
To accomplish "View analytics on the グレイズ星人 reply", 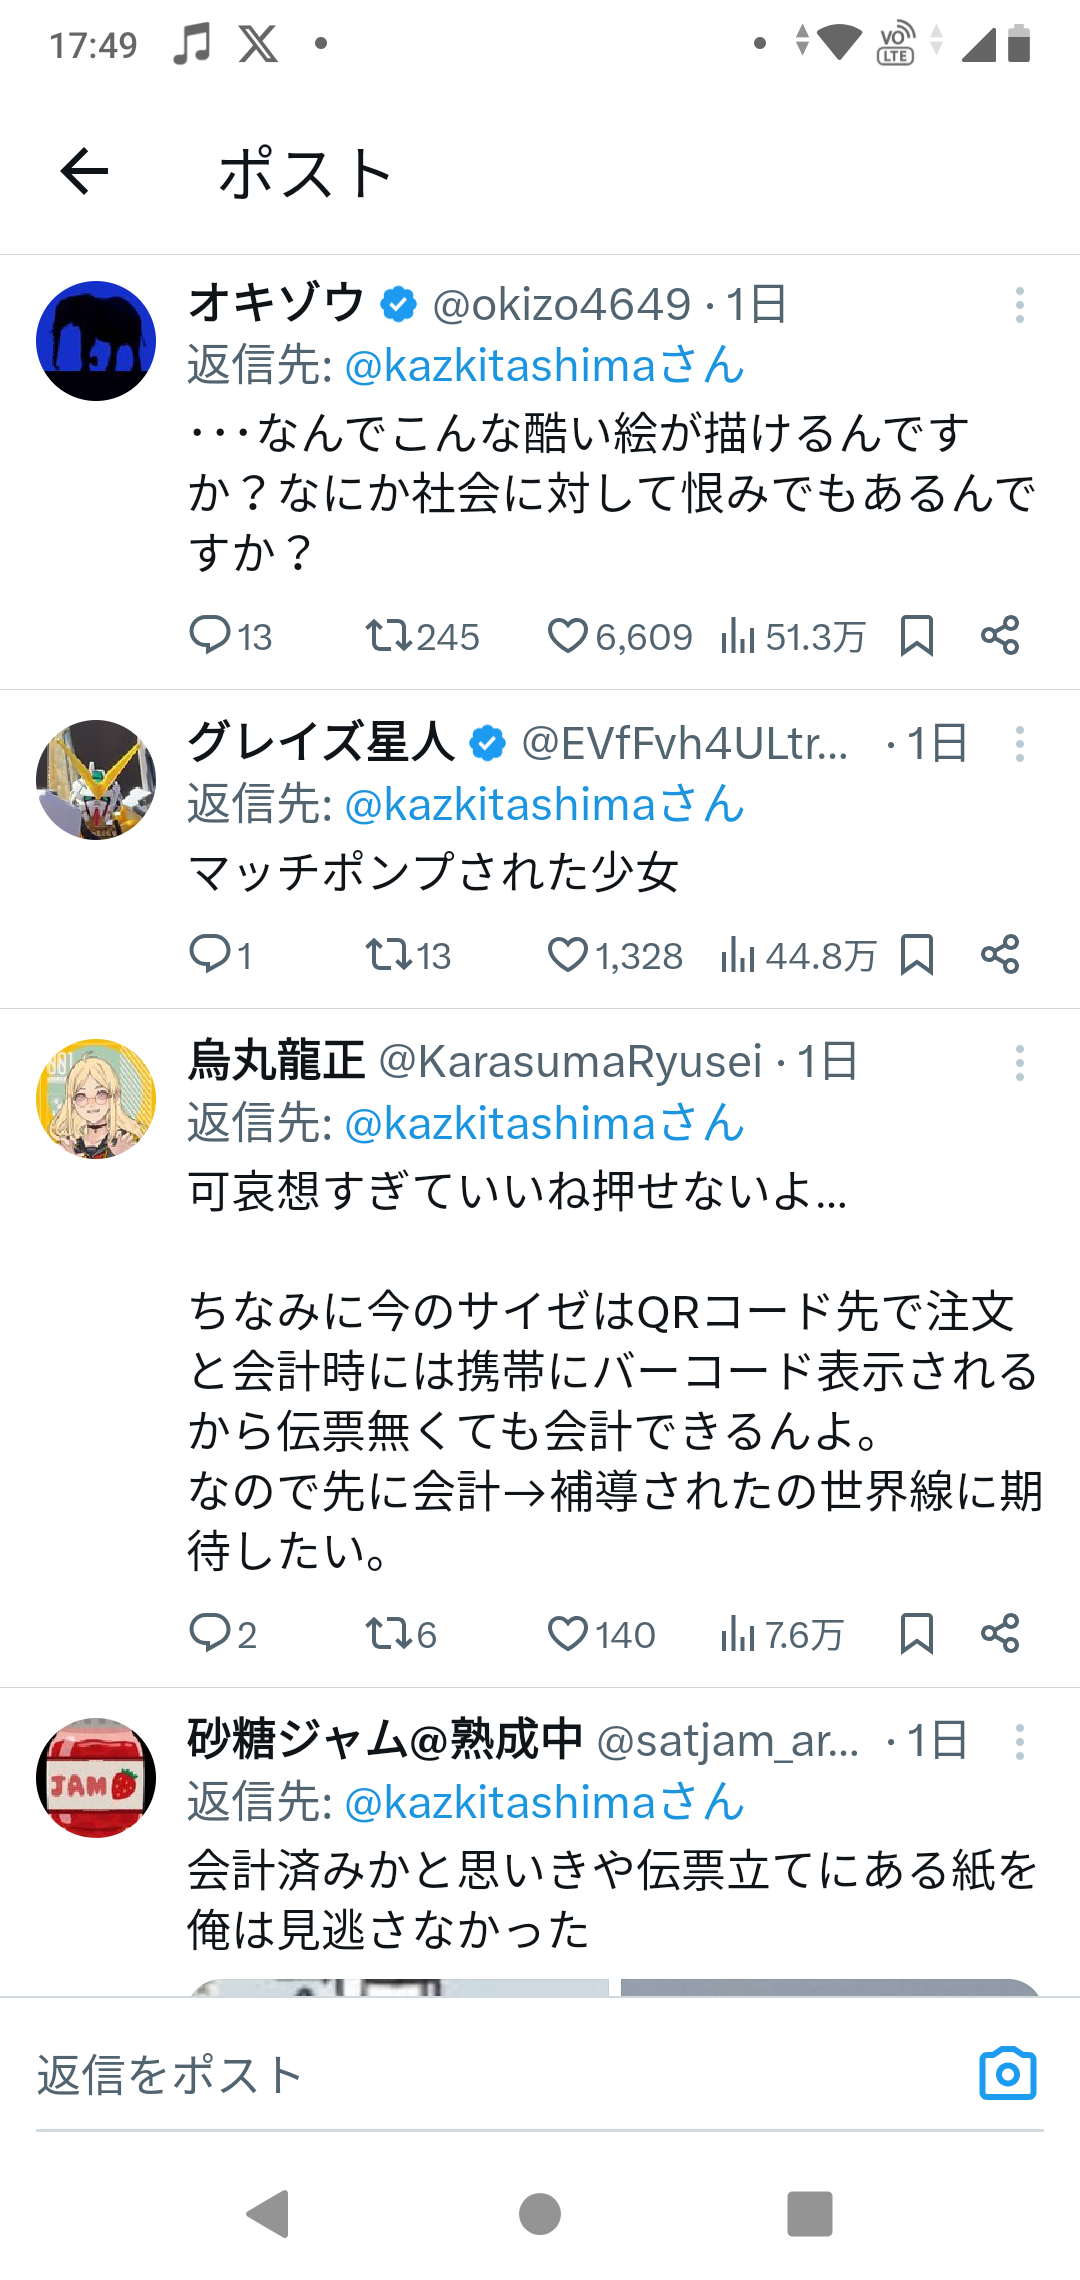I will click(x=738, y=955).
